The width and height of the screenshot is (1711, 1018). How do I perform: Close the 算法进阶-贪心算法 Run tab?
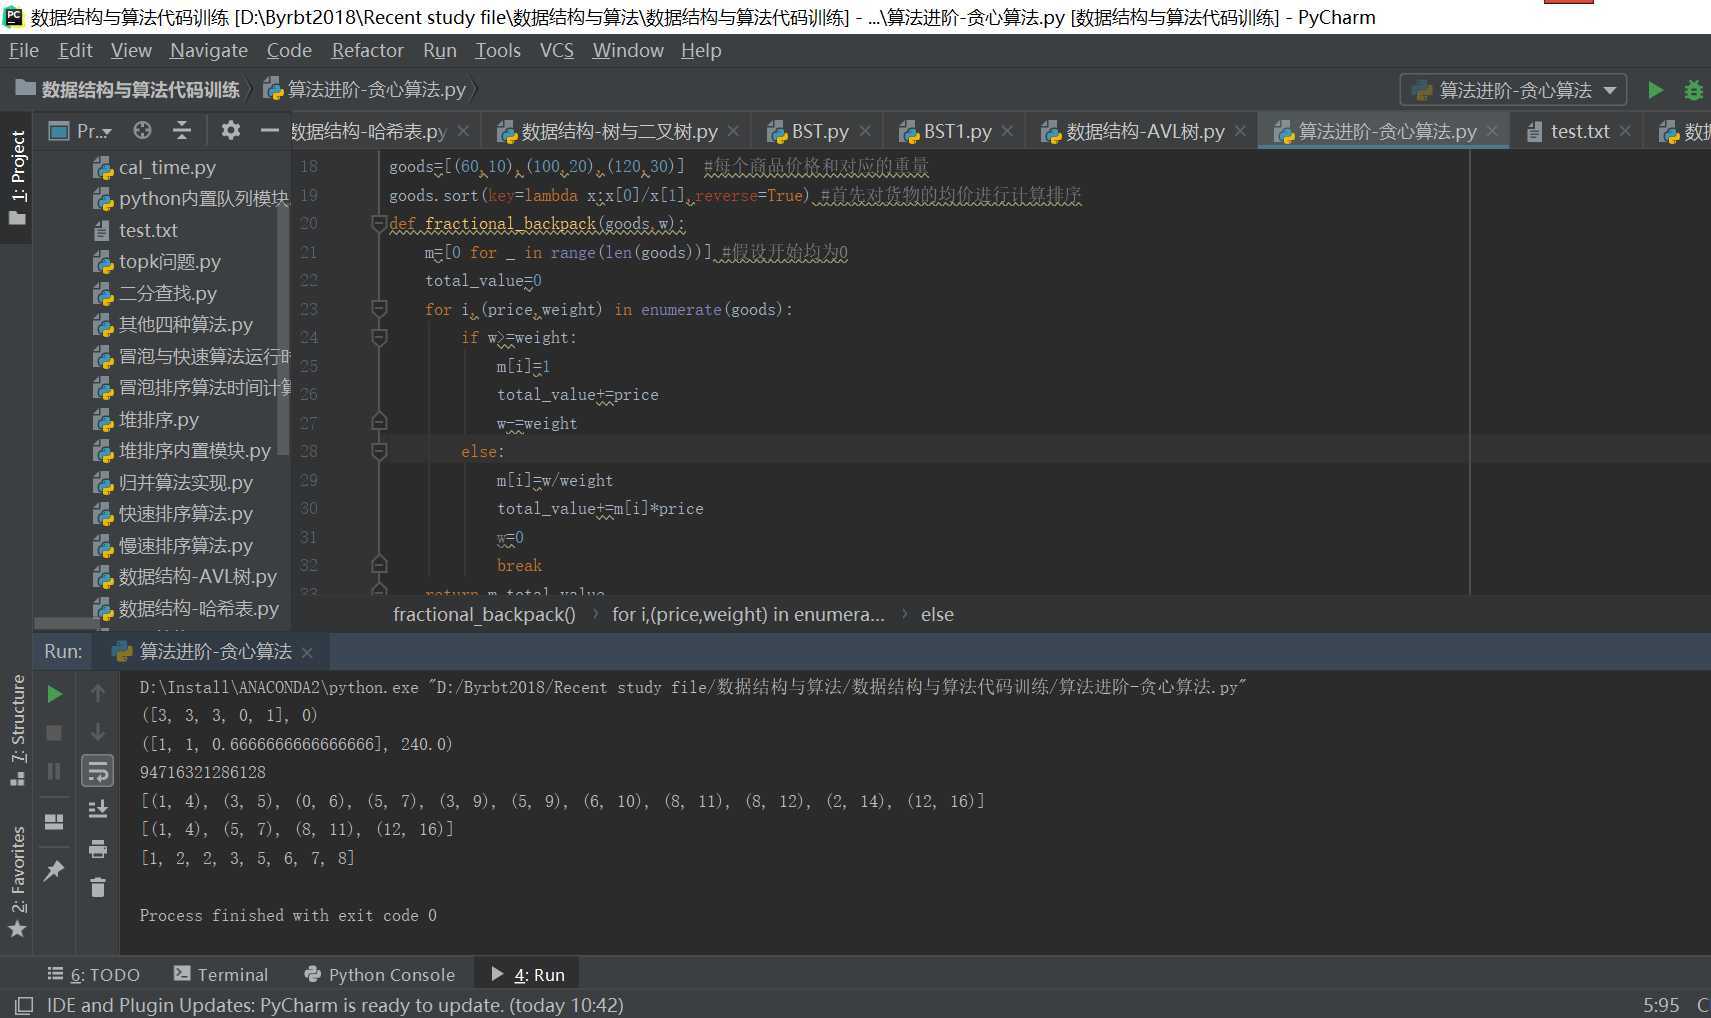pos(307,653)
